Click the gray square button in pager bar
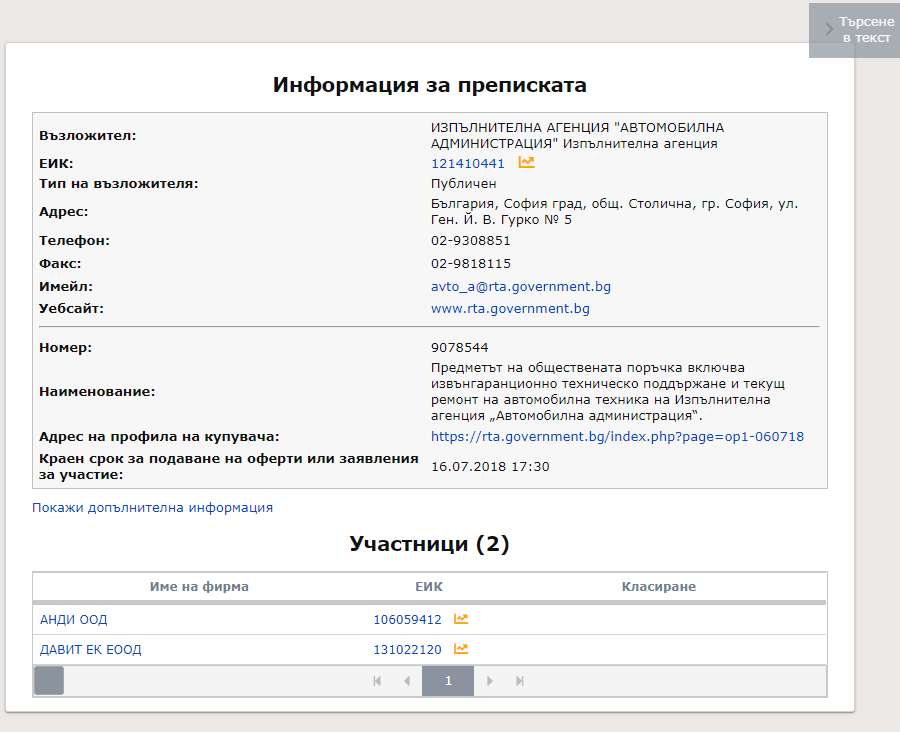The height and width of the screenshot is (732, 900). click(x=49, y=681)
